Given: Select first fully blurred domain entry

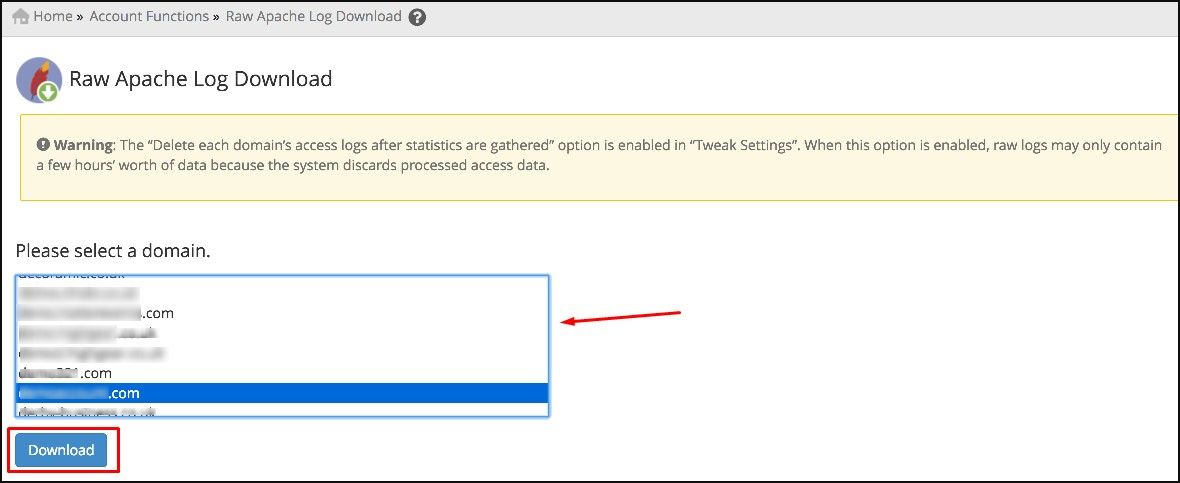Looking at the screenshot, I should pyautogui.click(x=282, y=292).
